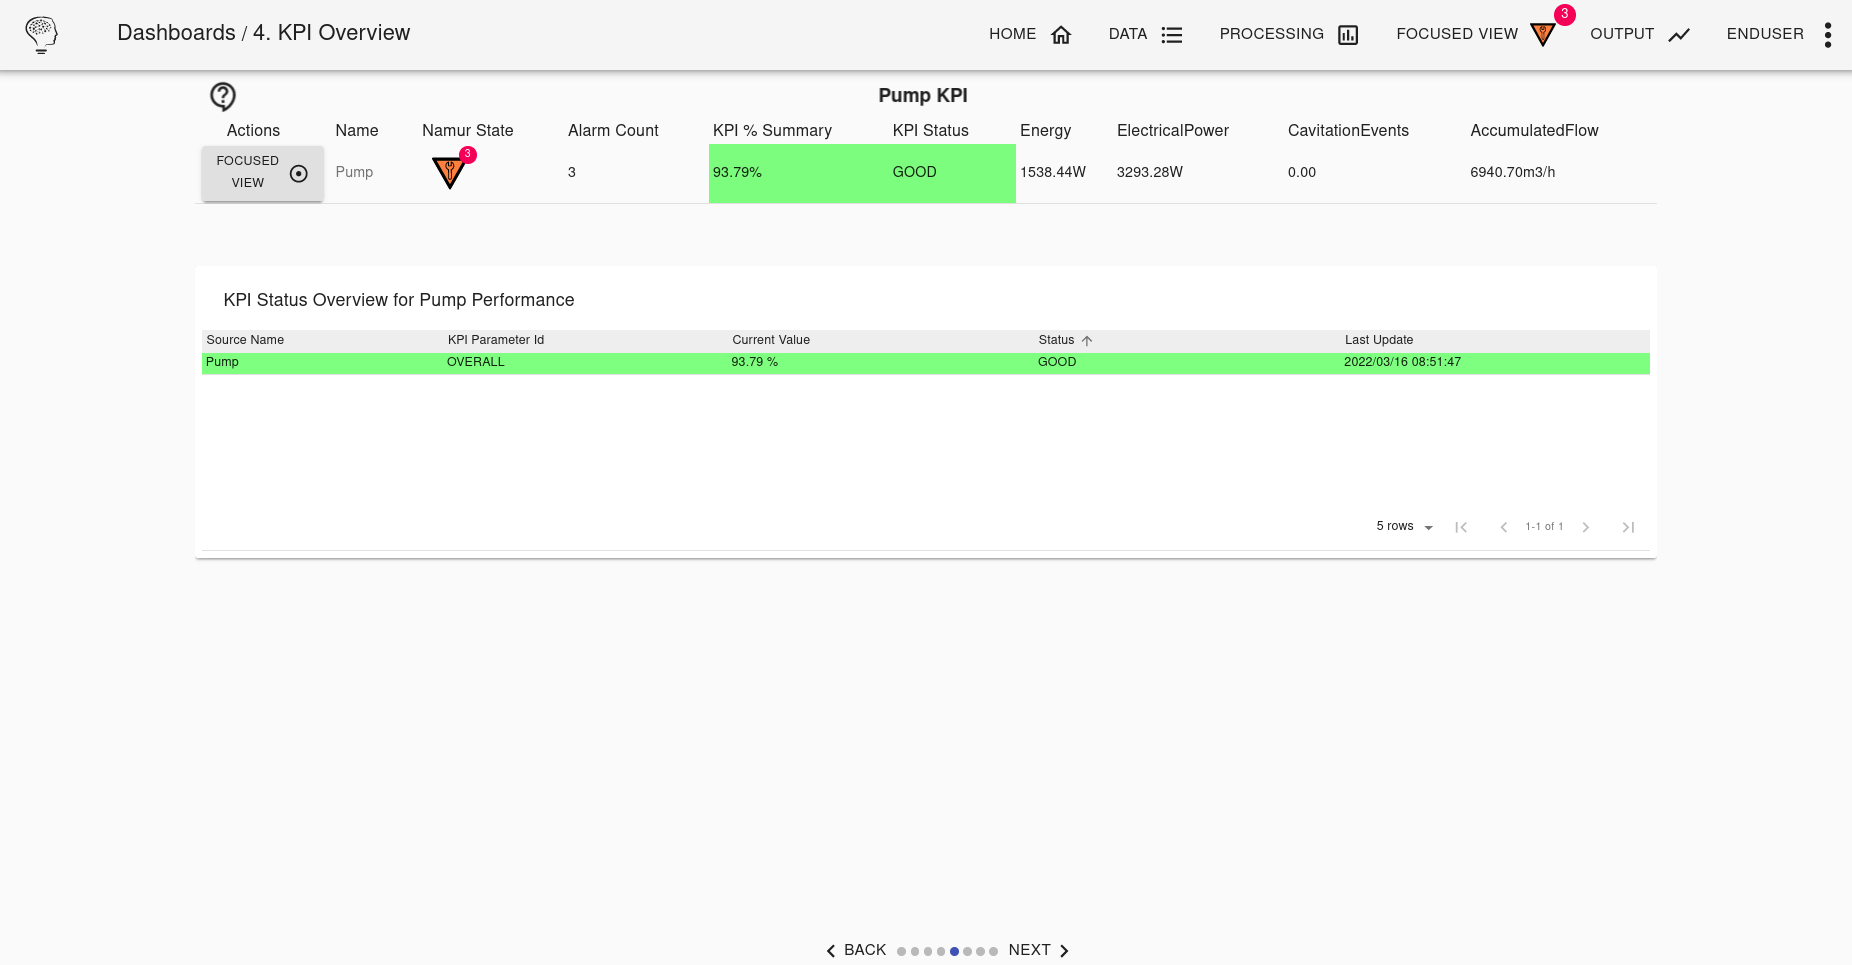Click the 2022/03/16 08:51:47 timestamp
1852x965 pixels.
[1402, 362]
